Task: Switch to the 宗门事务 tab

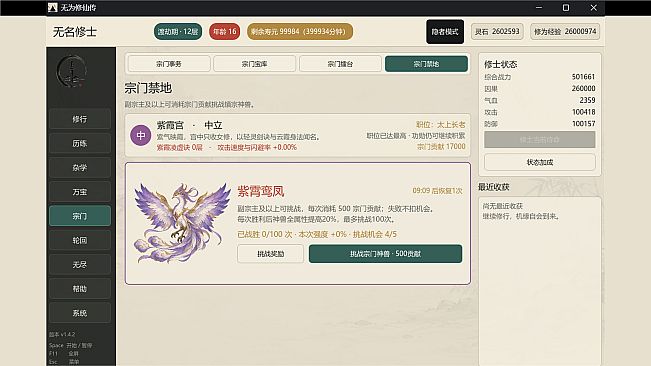Action: [x=169, y=64]
